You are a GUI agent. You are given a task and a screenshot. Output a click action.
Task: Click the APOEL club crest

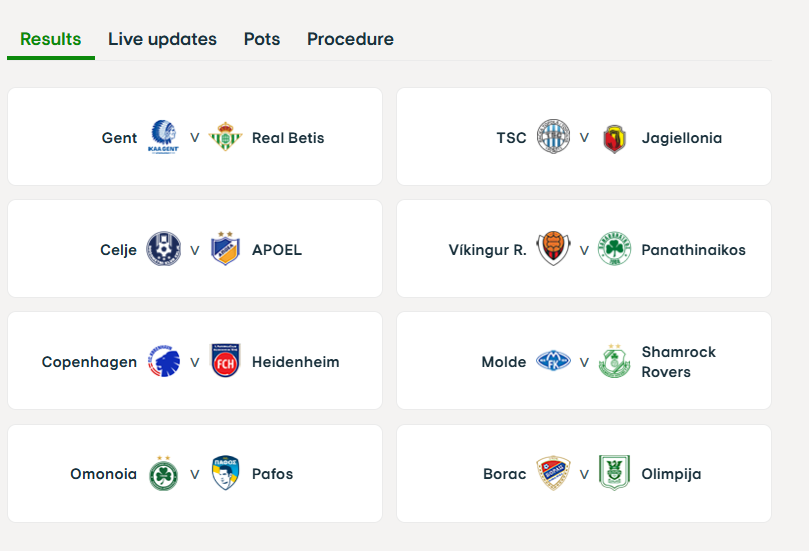coord(225,249)
